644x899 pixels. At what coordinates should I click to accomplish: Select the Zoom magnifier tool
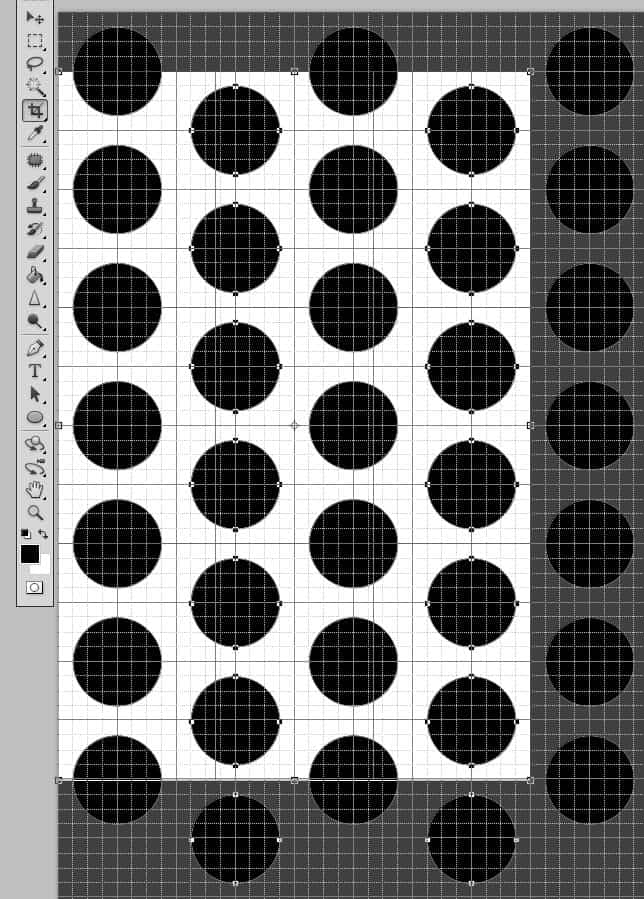[34, 513]
